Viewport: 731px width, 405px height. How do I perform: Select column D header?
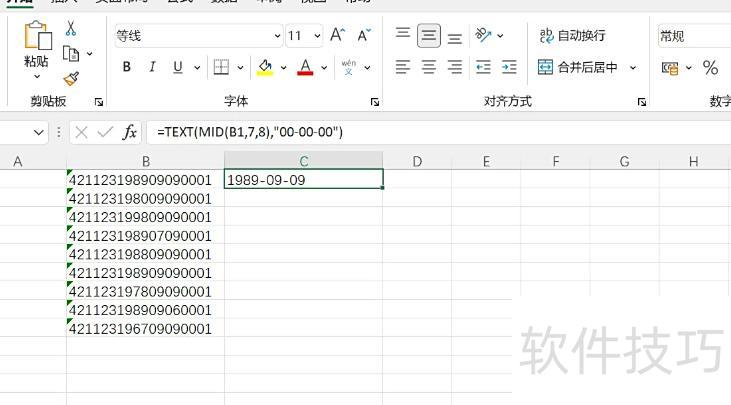click(x=417, y=161)
